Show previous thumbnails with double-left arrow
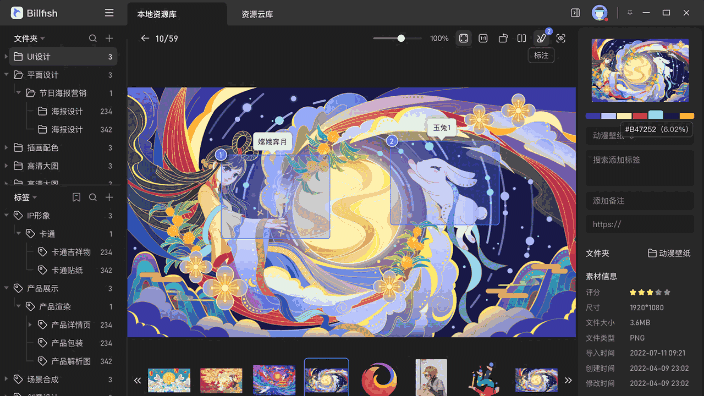704x396 pixels. [x=137, y=381]
